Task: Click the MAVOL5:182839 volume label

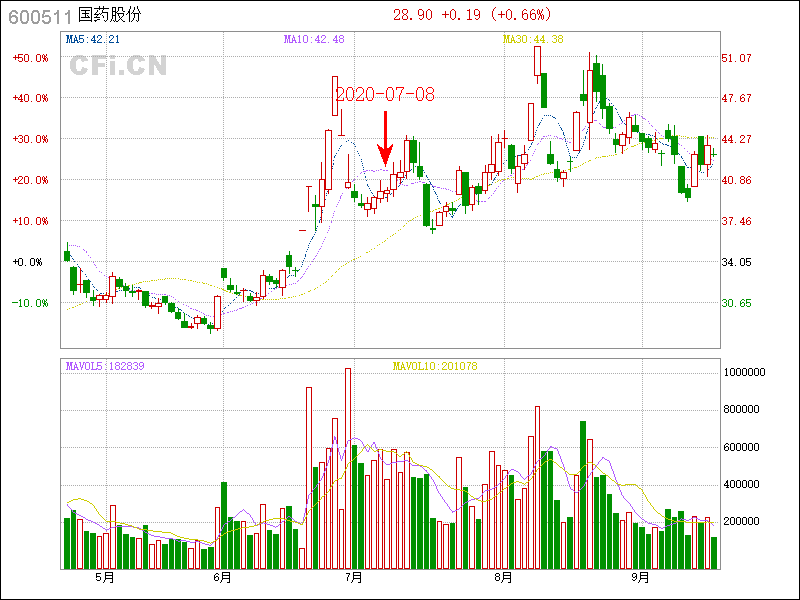Action: [x=105, y=366]
